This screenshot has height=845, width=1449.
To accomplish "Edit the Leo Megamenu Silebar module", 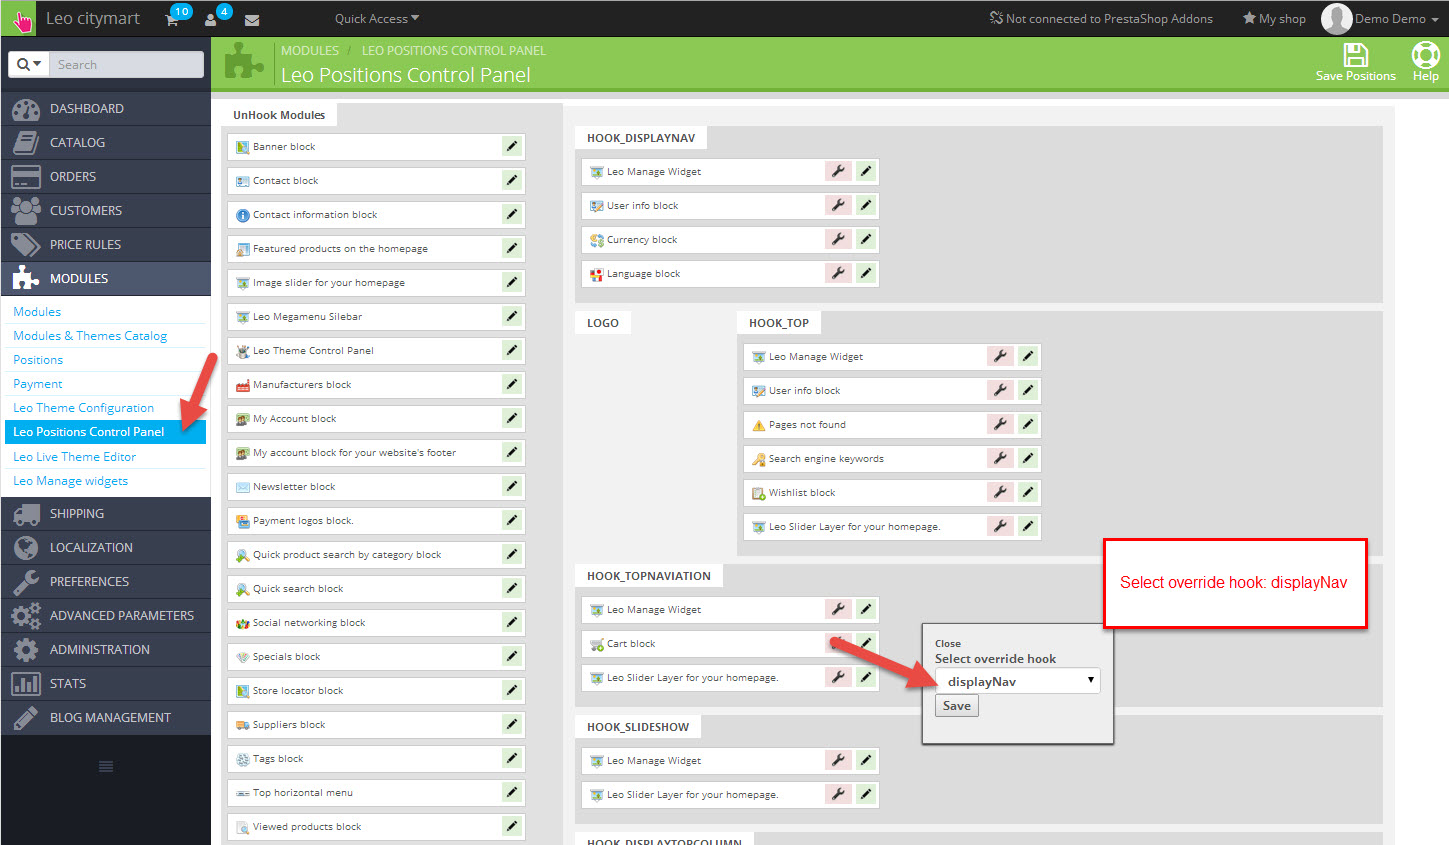I will [512, 317].
